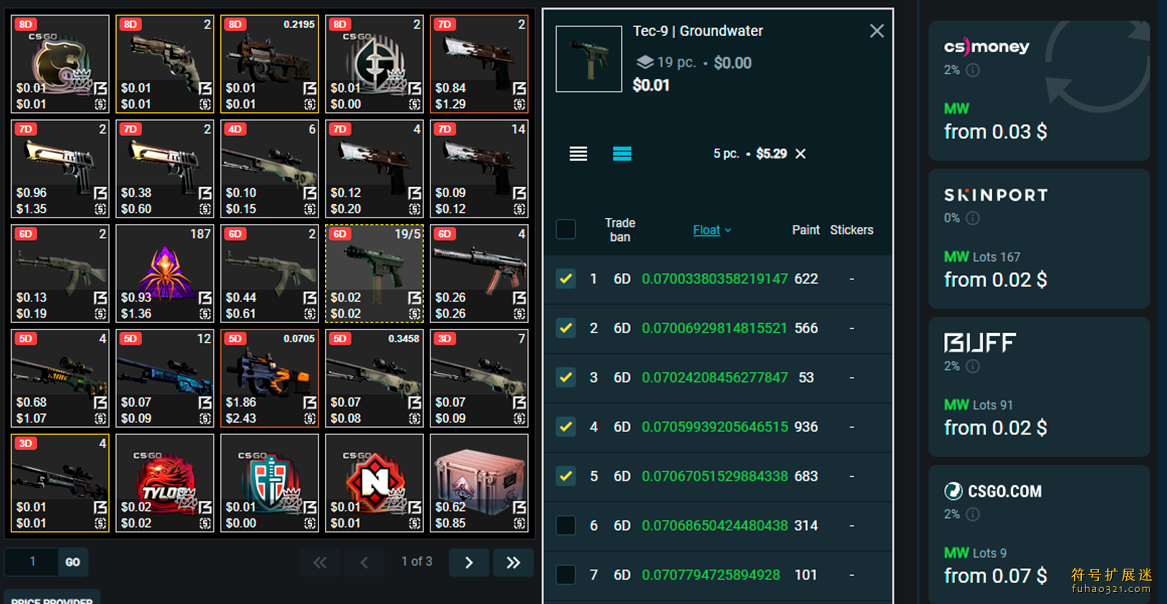1167x604 pixels.
Task: Uncheck row 4 with paint 936
Action: (566, 427)
